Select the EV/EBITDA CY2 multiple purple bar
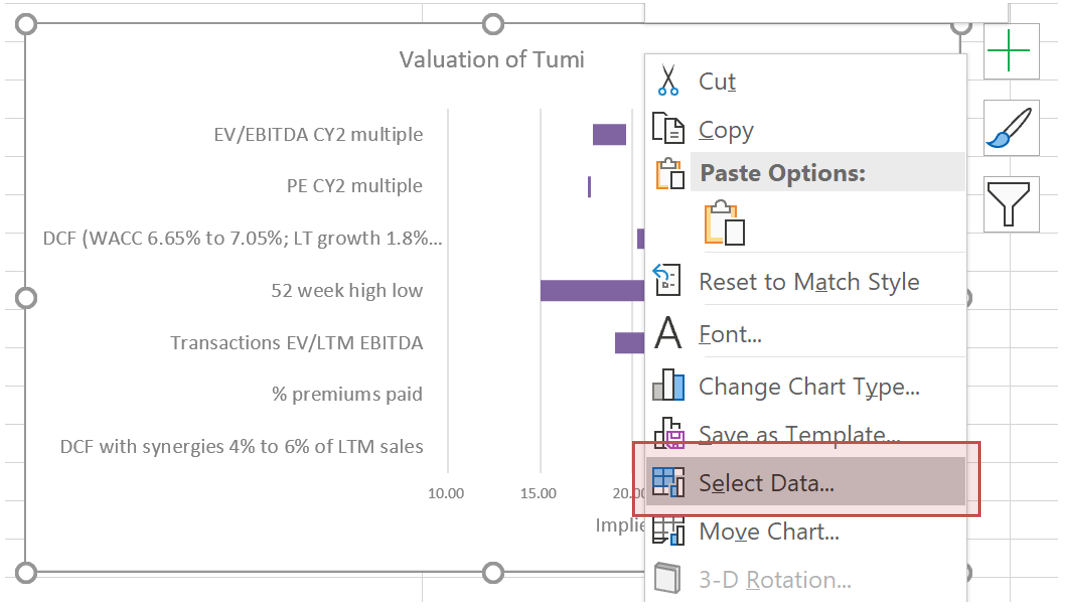Viewport: 1065px width, 612px height. tap(609, 134)
